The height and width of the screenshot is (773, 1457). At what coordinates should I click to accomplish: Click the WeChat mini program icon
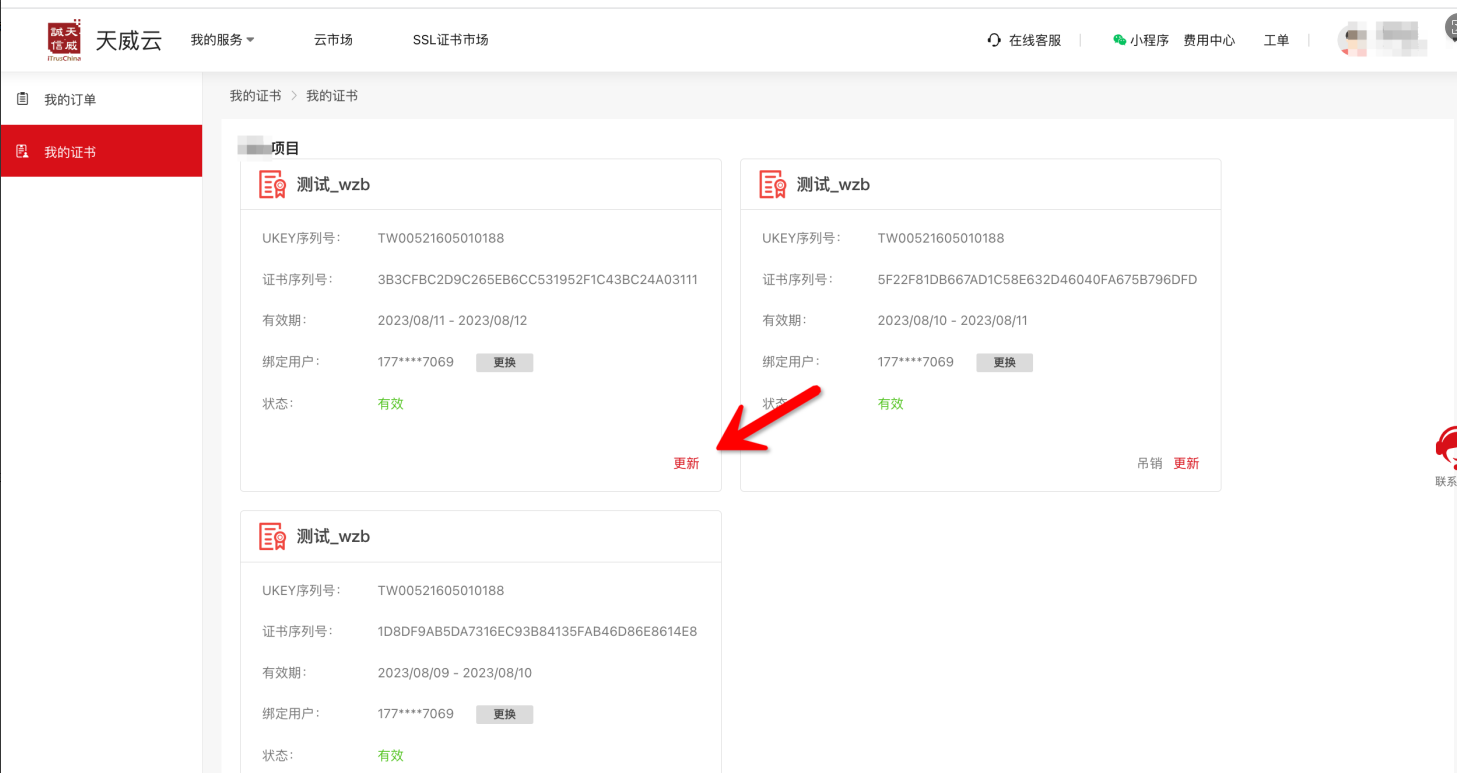coord(1119,40)
